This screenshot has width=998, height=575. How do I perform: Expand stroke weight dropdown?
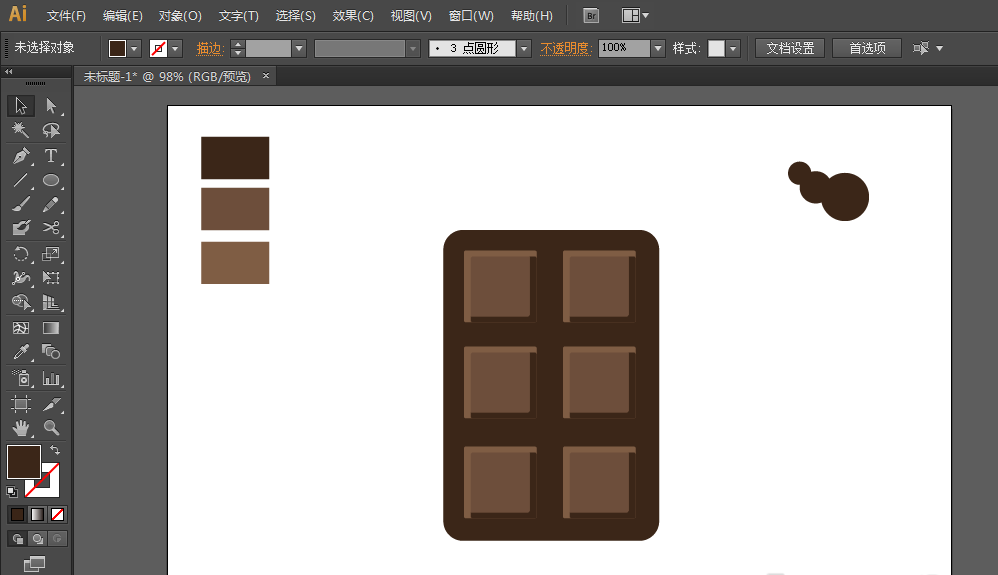pyautogui.click(x=299, y=48)
